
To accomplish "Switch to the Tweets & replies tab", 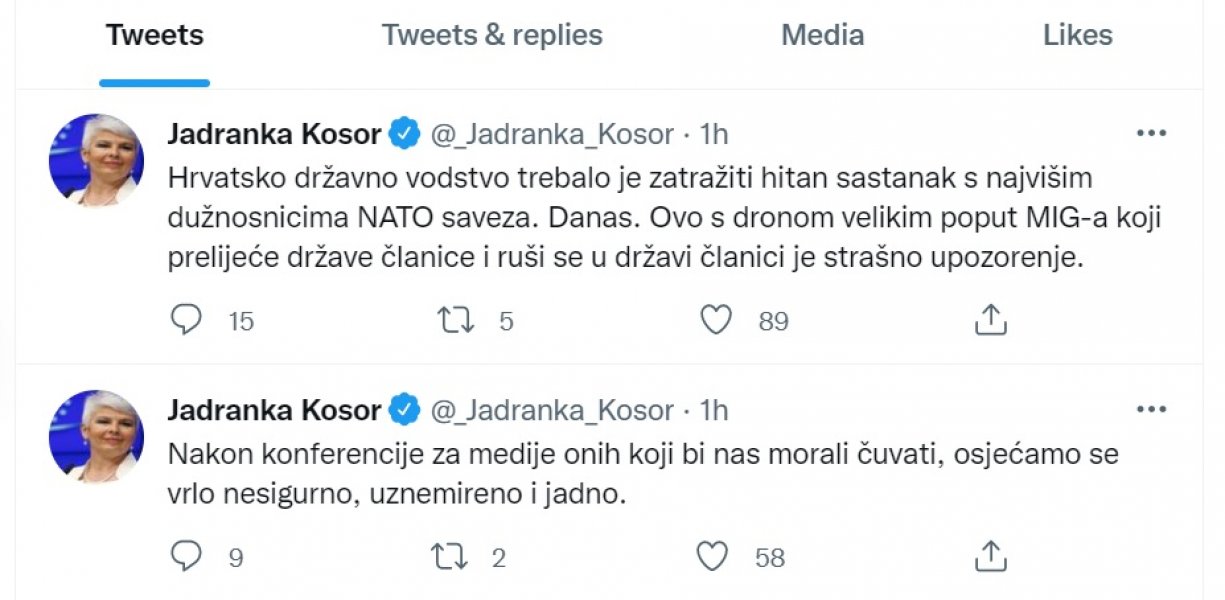I will coord(493,35).
